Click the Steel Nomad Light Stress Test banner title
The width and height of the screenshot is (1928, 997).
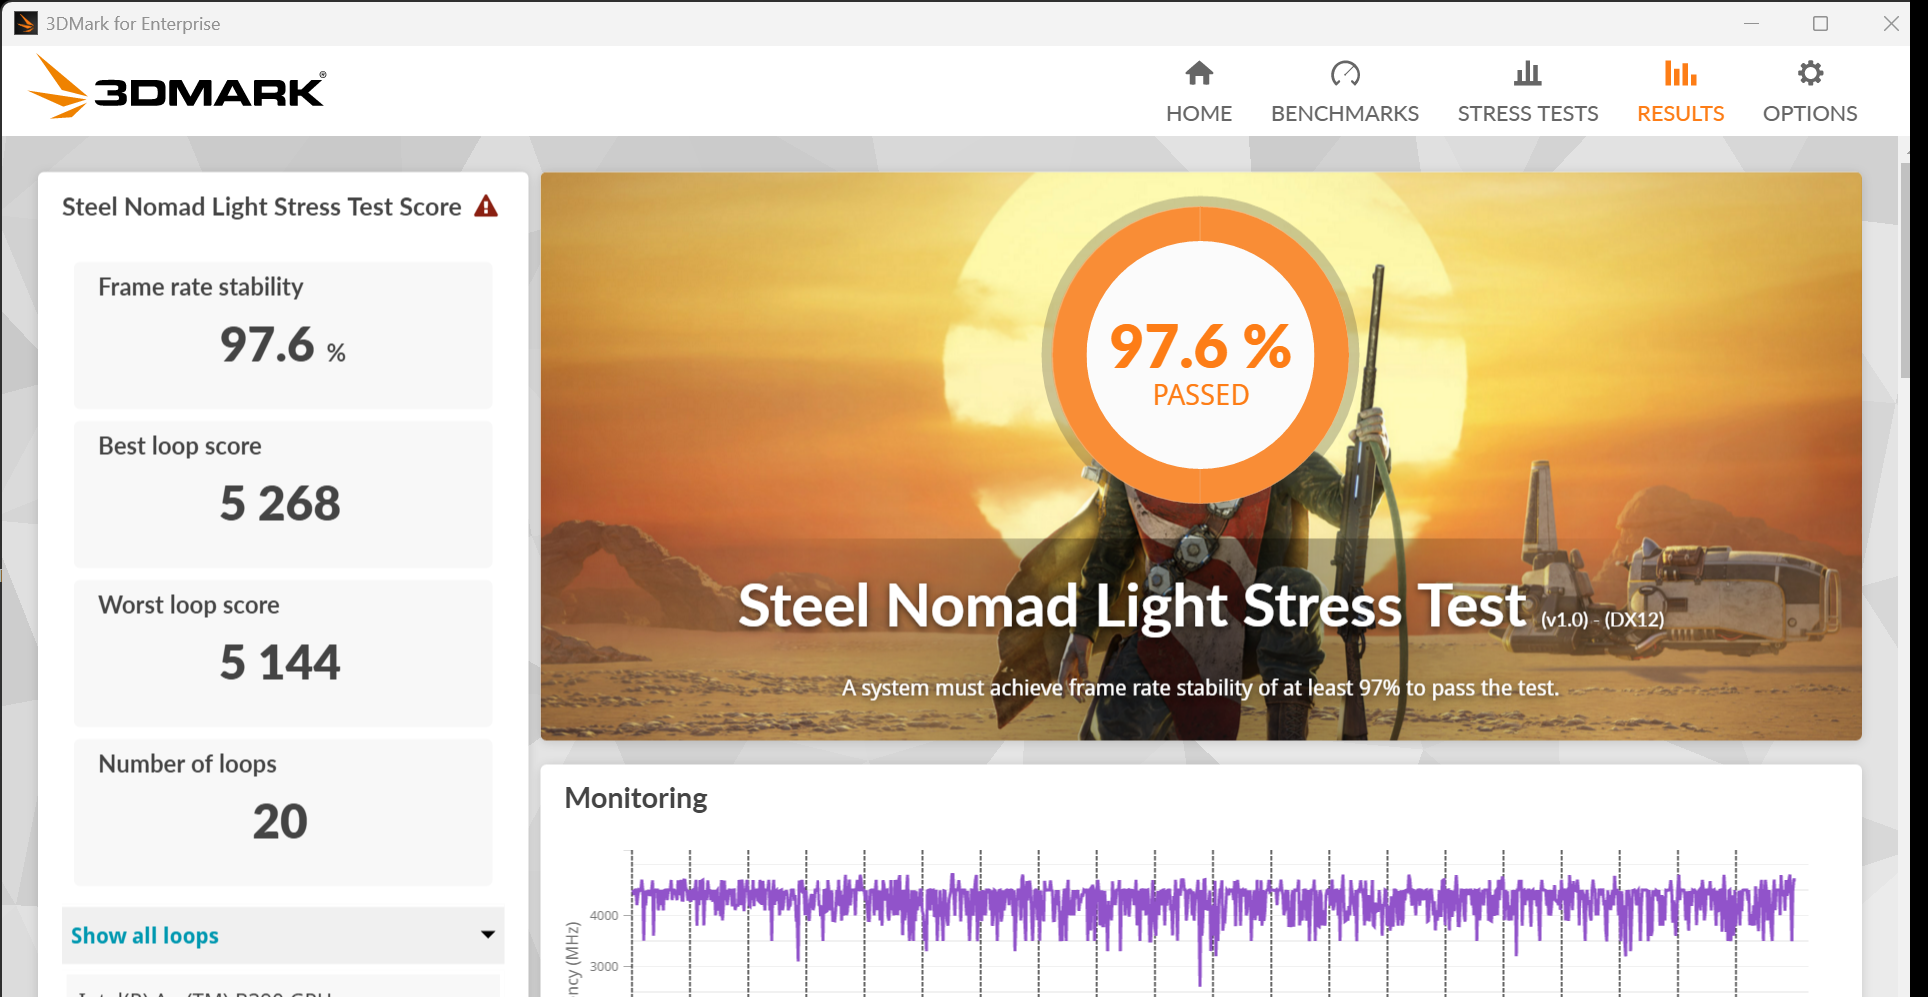click(x=1131, y=606)
